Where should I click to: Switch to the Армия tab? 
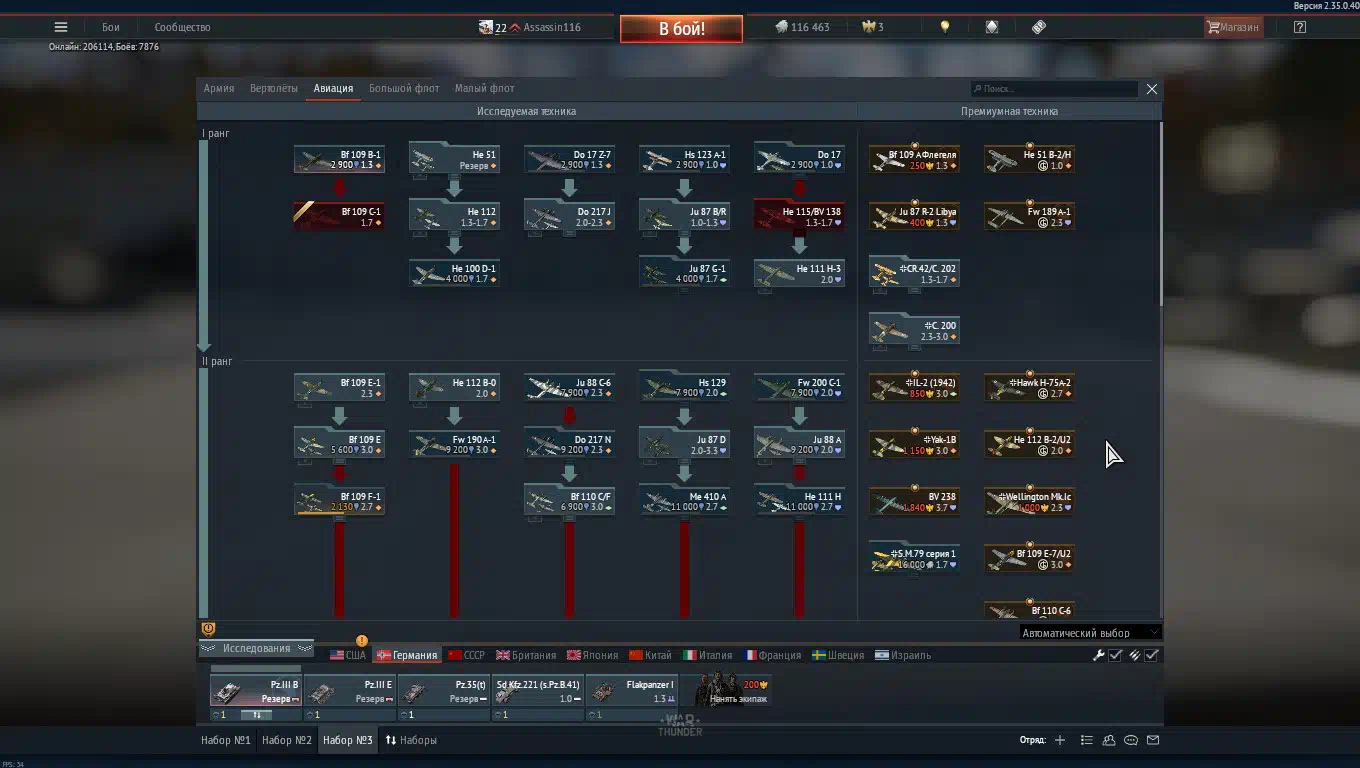(x=219, y=88)
